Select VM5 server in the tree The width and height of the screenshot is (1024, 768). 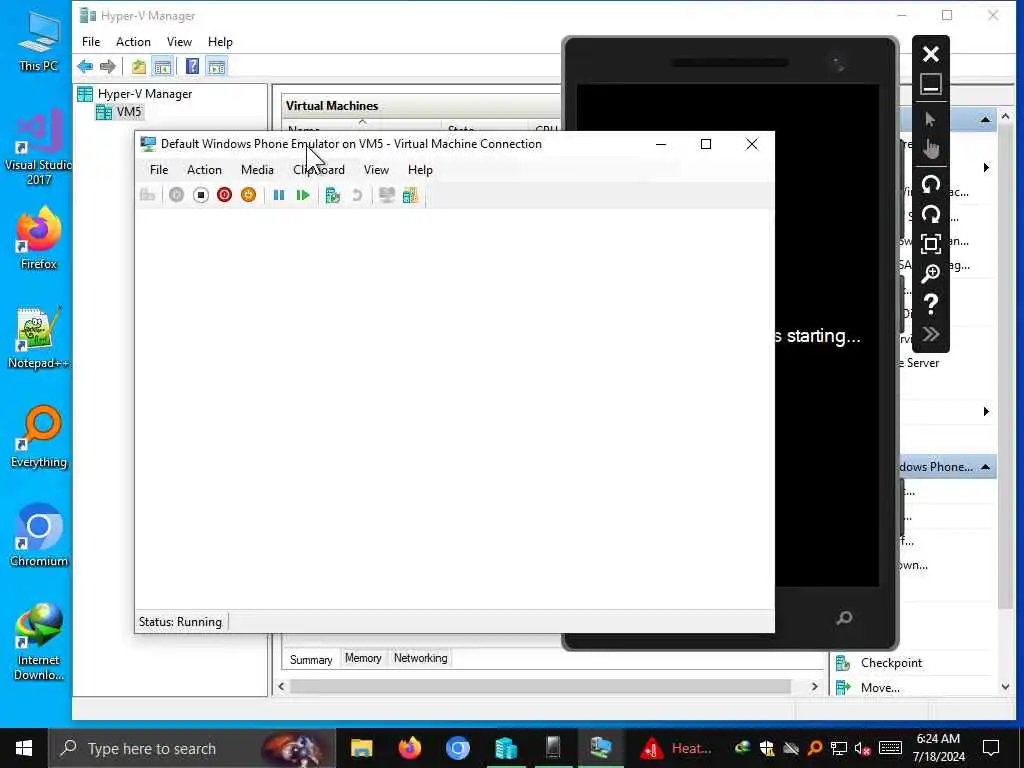click(119, 112)
